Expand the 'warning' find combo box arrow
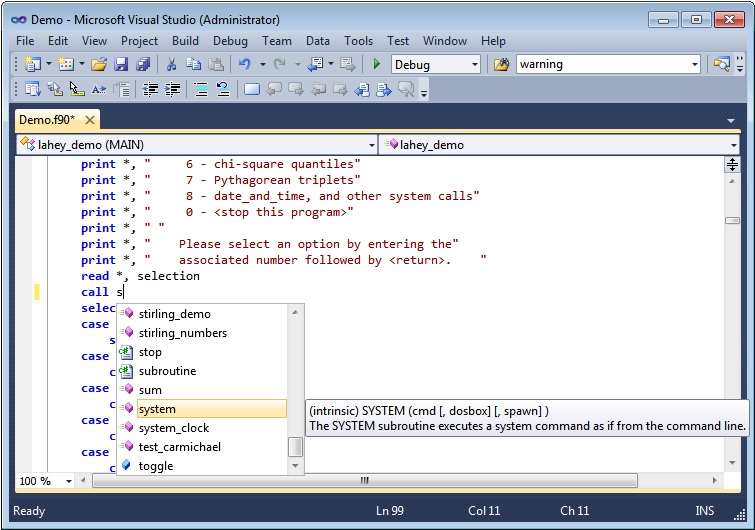The width and height of the screenshot is (755, 530). coord(694,64)
